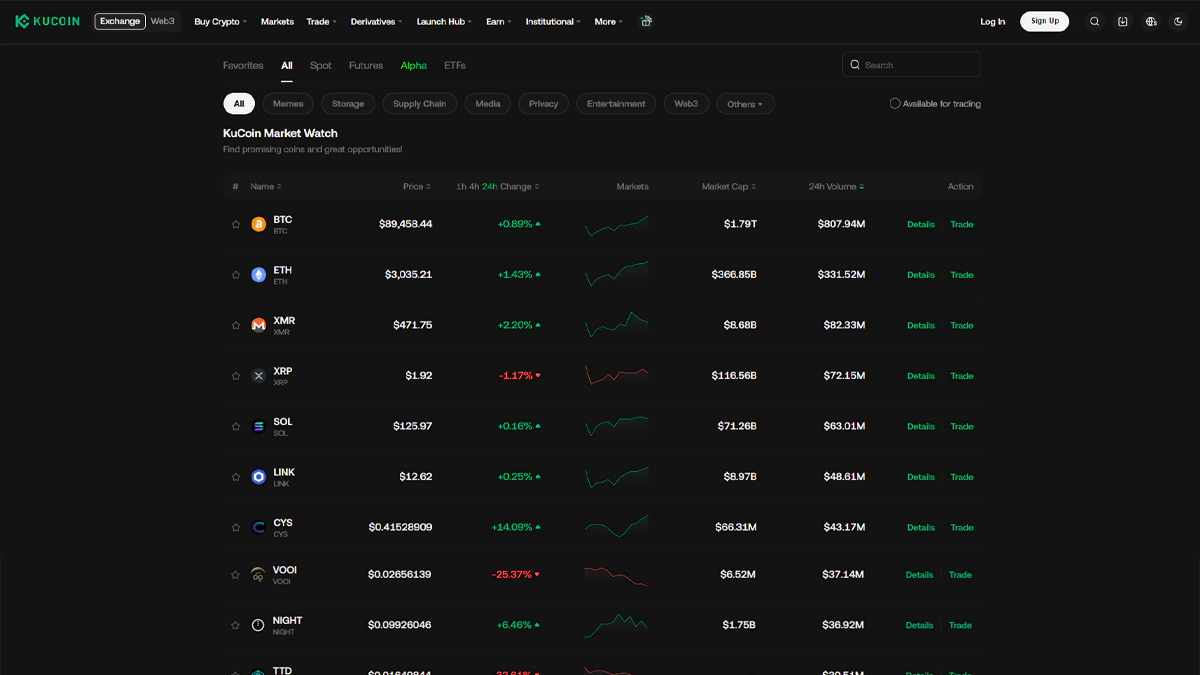Select the Alpha tab
The width and height of the screenshot is (1200, 675).
pyautogui.click(x=413, y=65)
